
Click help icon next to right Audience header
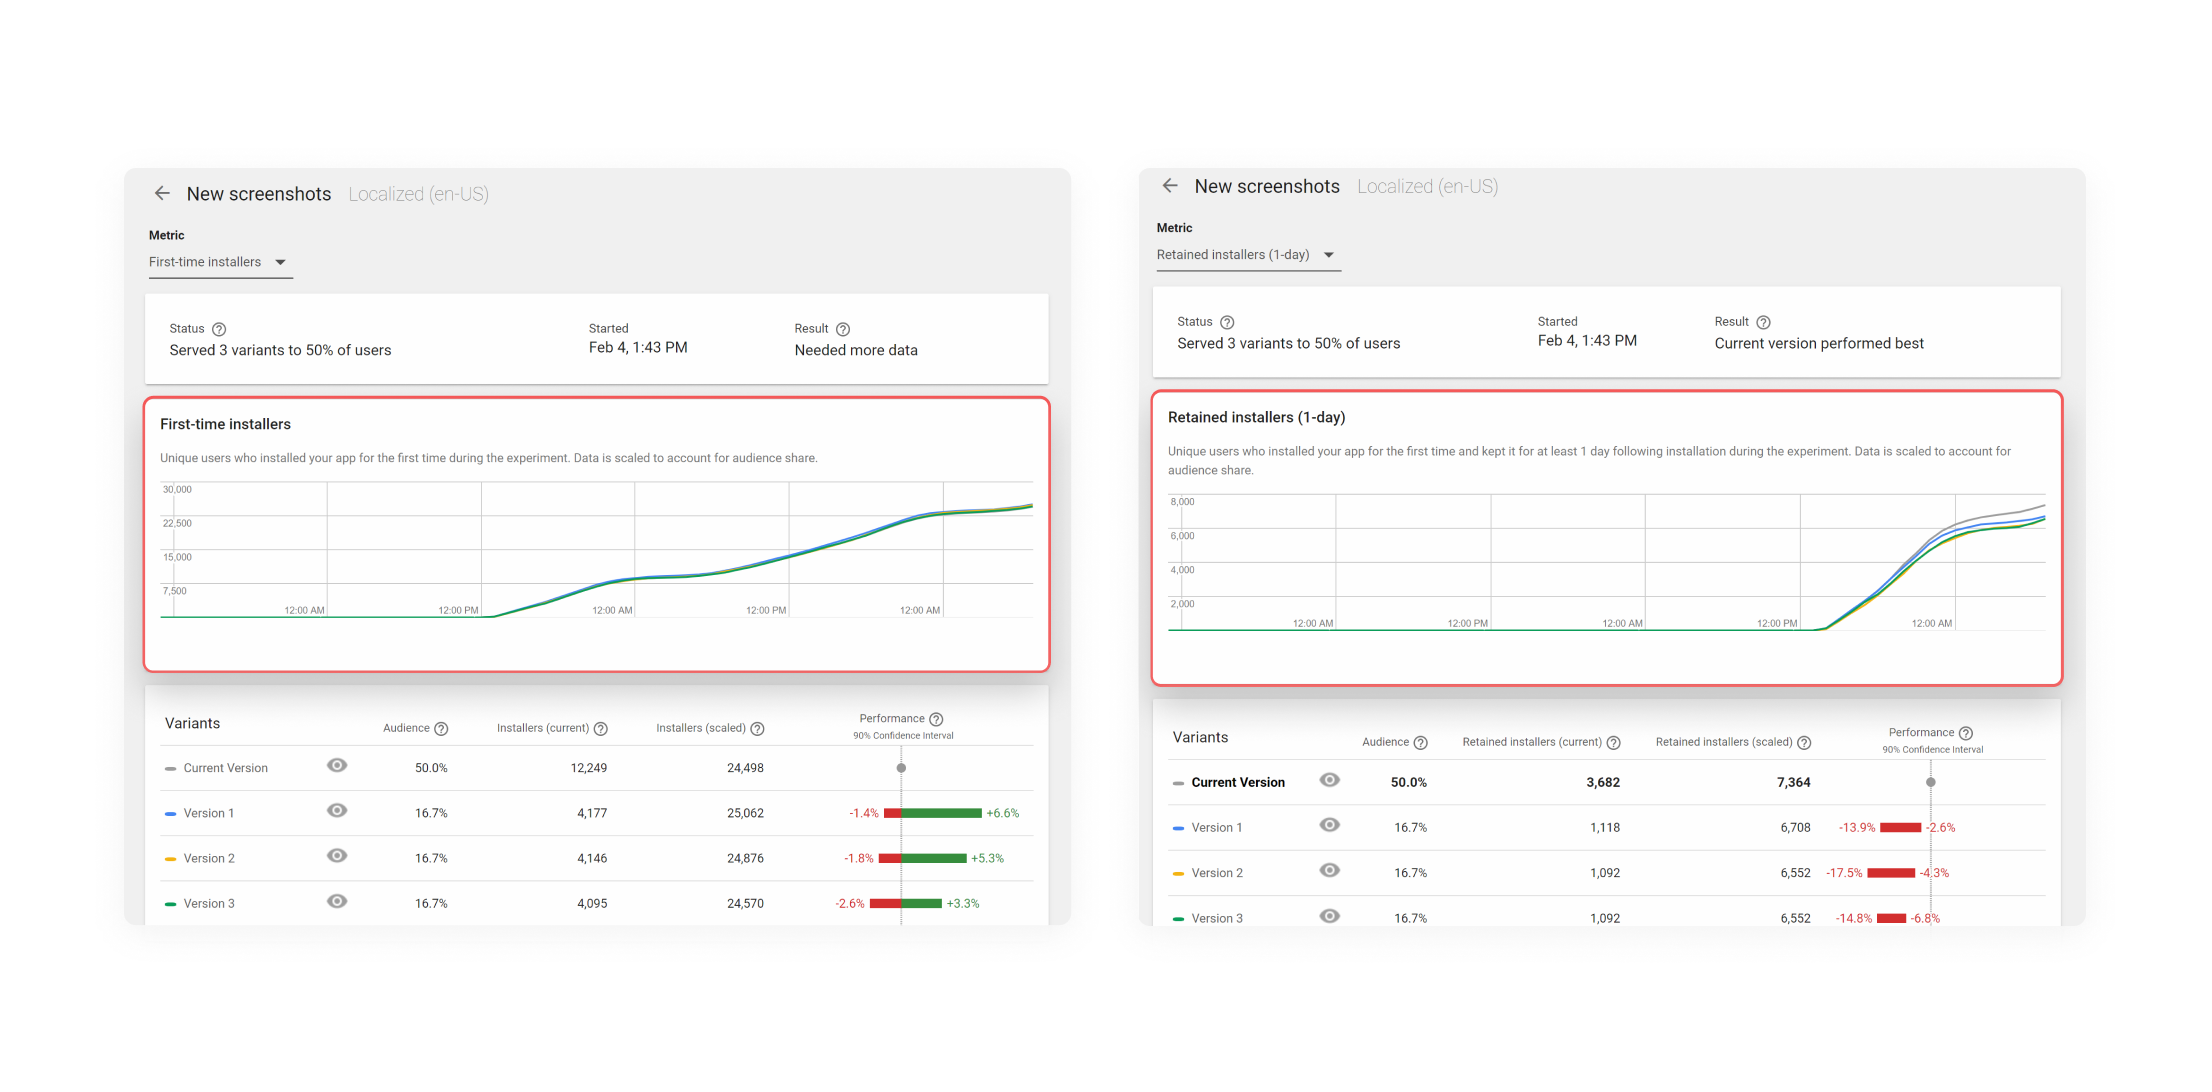[x=1420, y=743]
